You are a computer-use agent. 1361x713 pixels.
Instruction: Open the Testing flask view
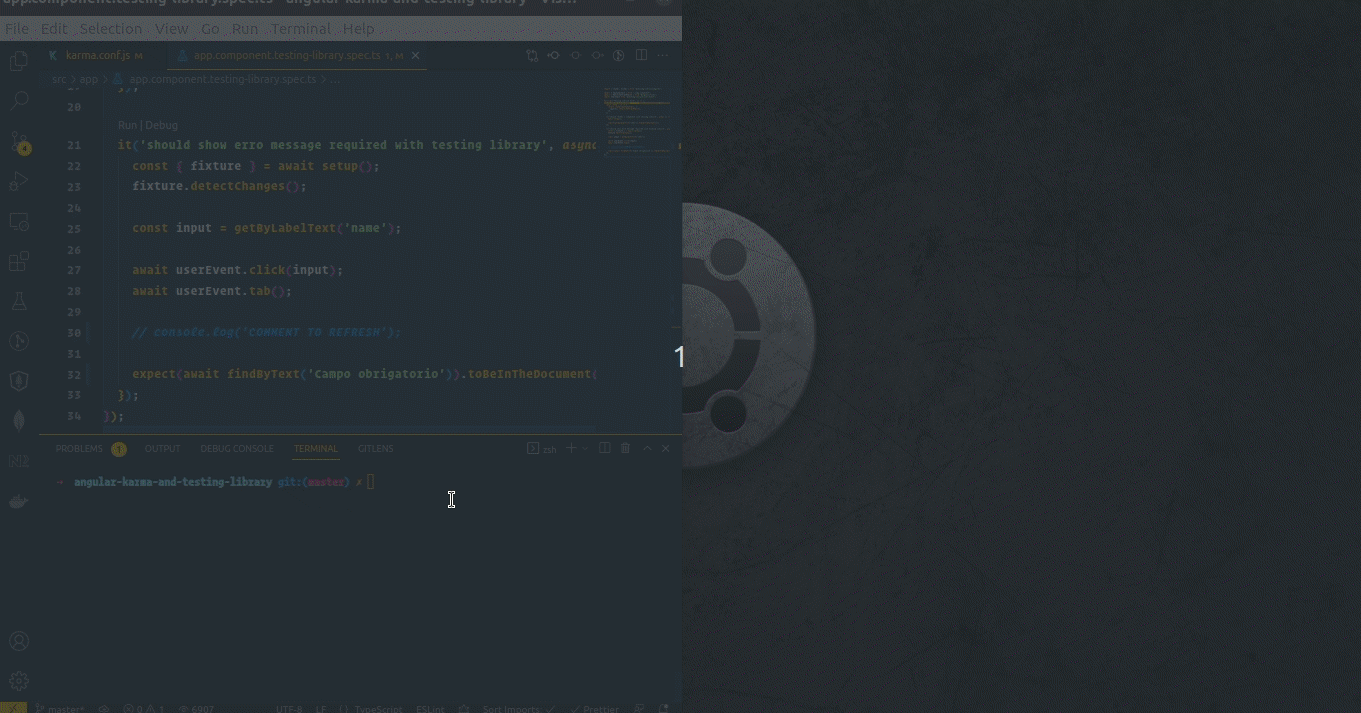pyautogui.click(x=19, y=301)
